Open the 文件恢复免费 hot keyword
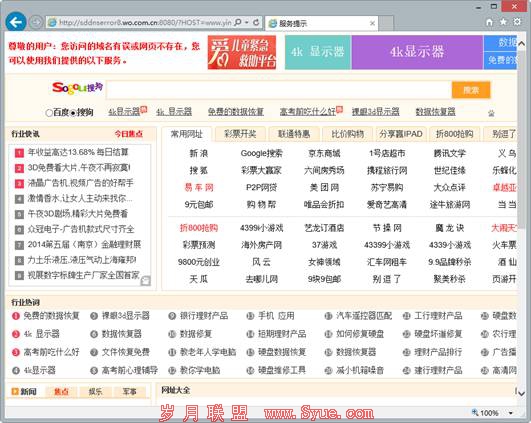 click(x=126, y=352)
